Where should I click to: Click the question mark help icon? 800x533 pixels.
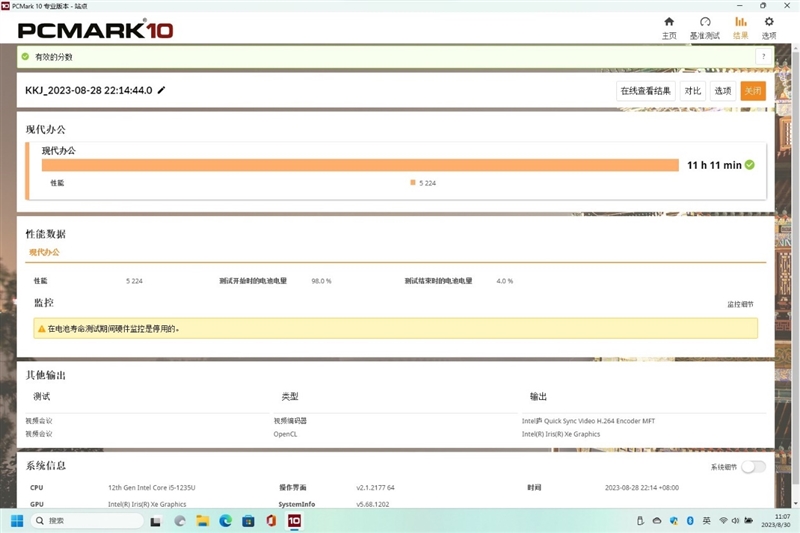pos(763,57)
